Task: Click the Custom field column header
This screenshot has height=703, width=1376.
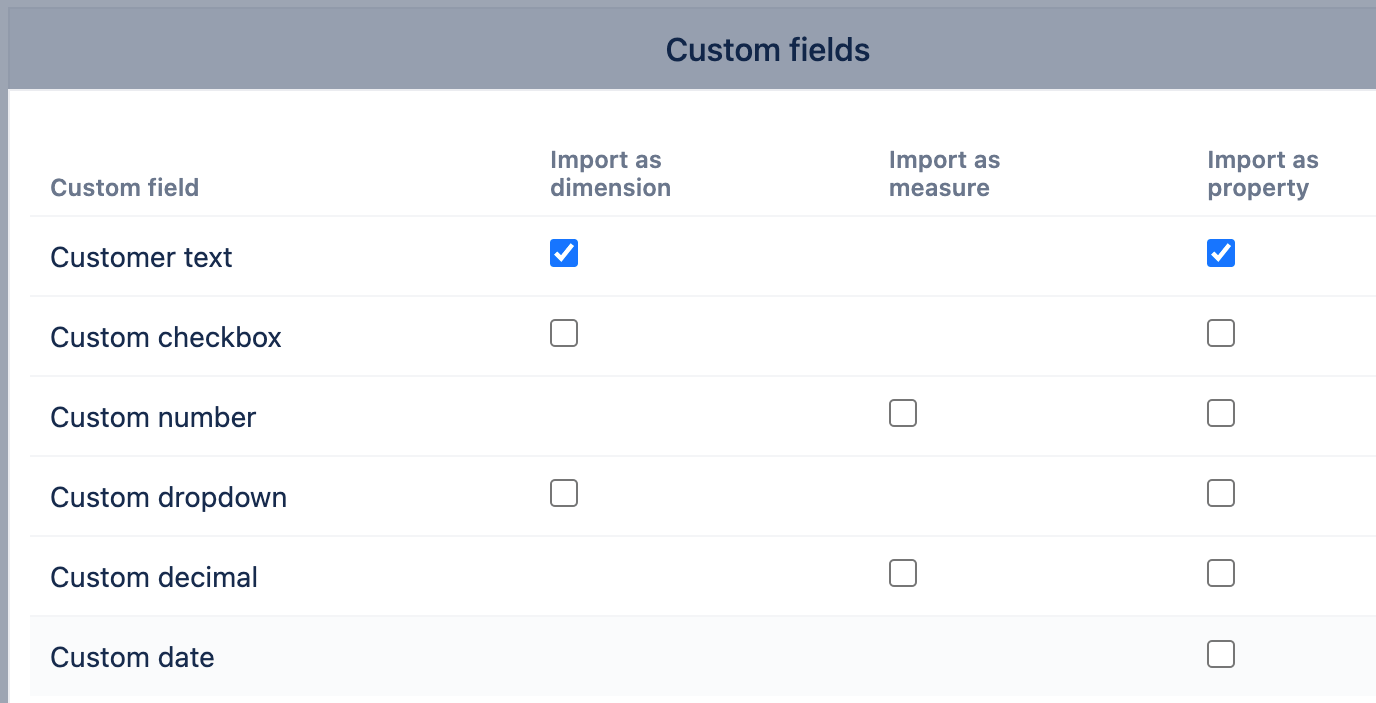Action: point(125,188)
